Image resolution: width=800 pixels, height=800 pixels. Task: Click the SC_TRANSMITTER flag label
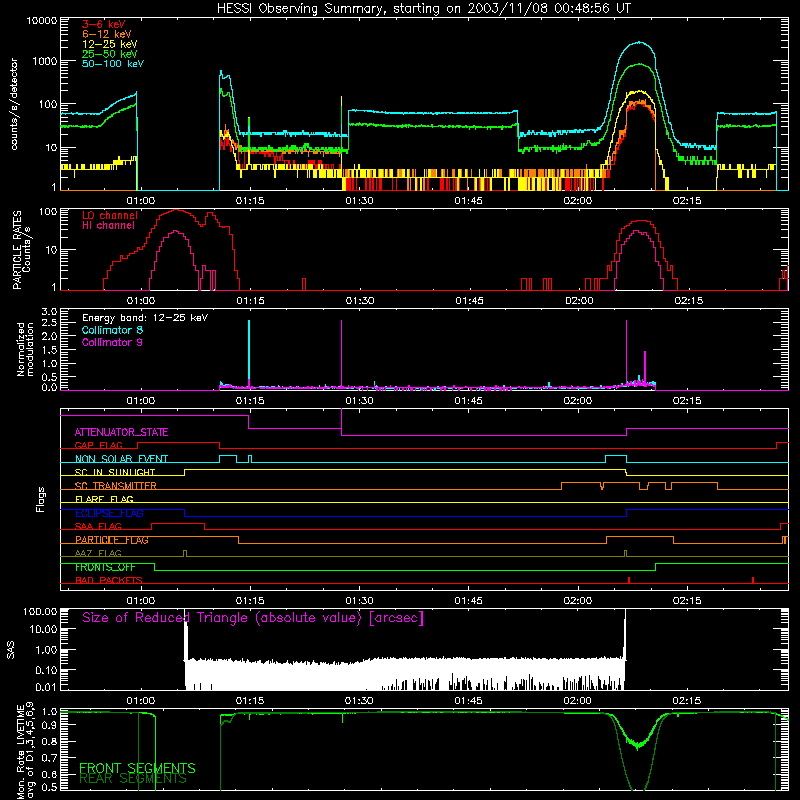[116, 486]
